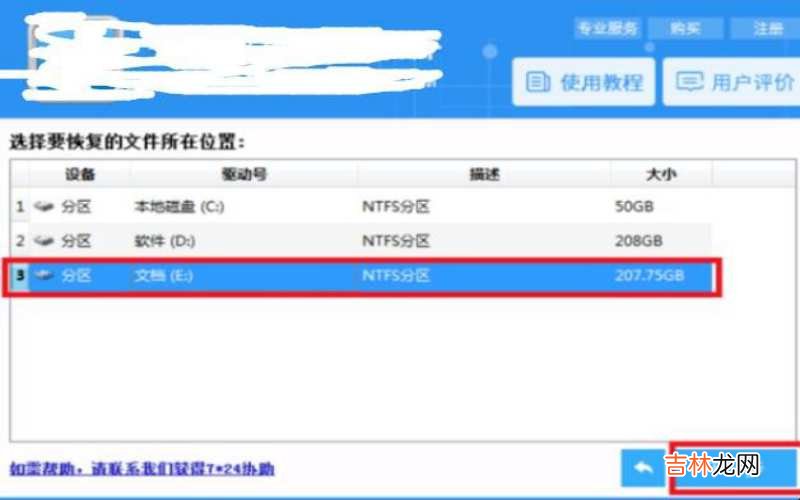Select the 文档 (E:) 207.75GB row
The width and height of the screenshot is (800, 500).
361,276
